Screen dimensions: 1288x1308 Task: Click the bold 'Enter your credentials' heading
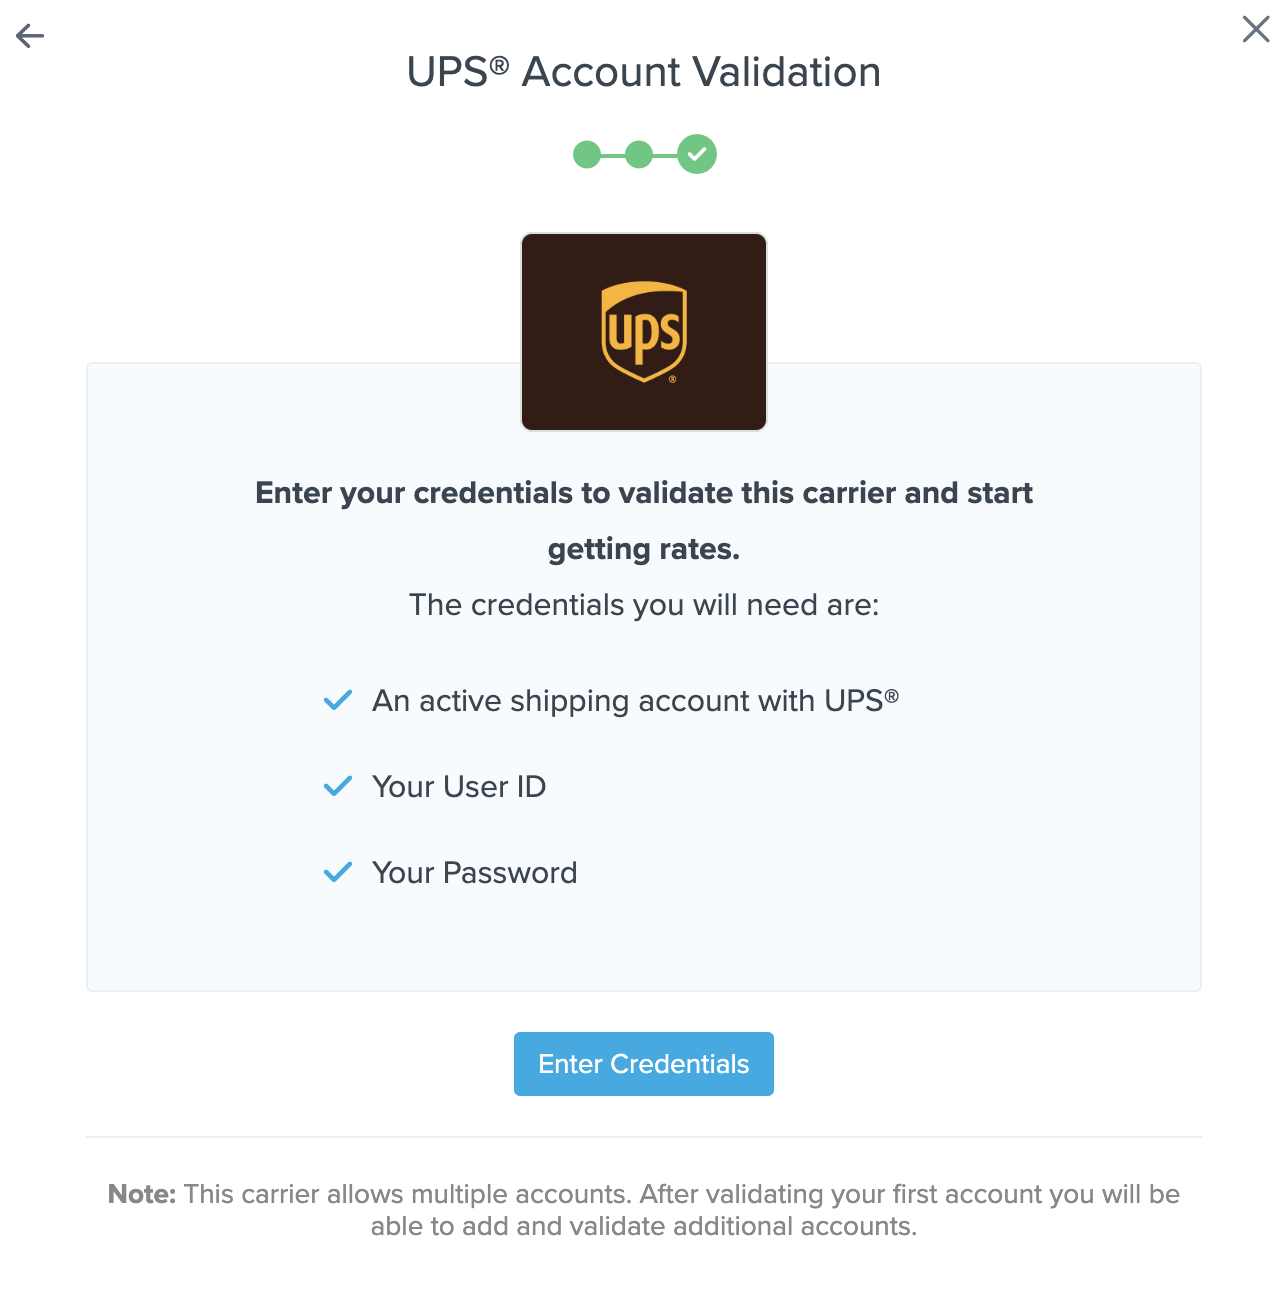point(644,493)
